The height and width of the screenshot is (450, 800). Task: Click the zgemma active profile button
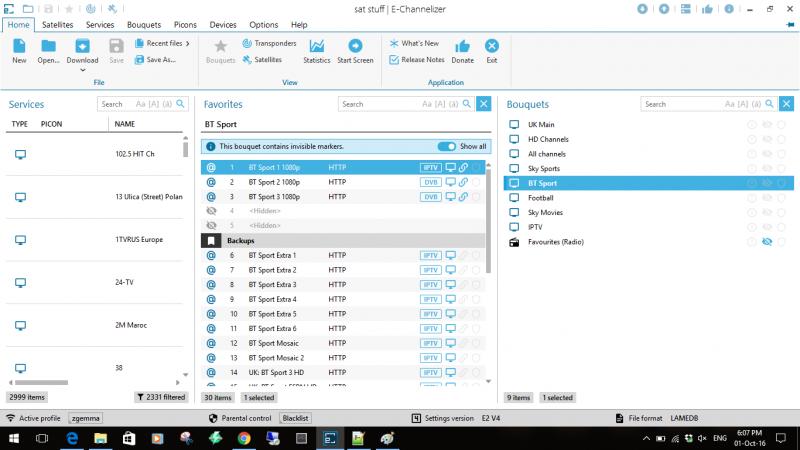[x=85, y=418]
